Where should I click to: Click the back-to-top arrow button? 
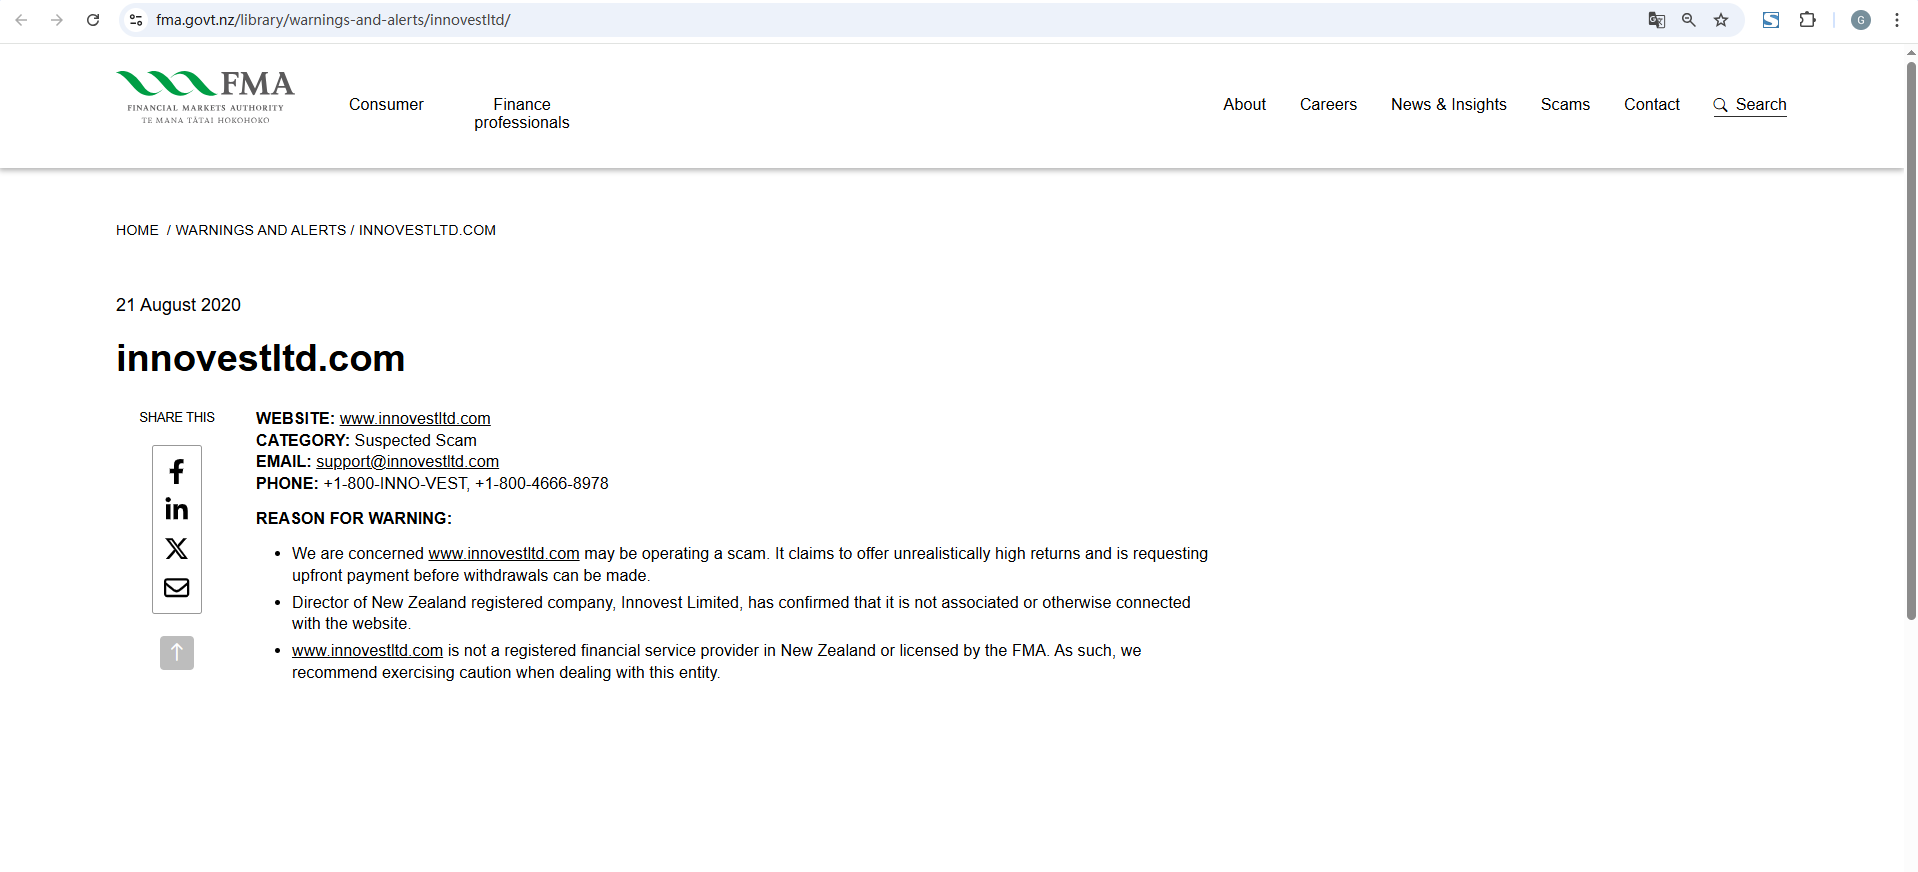177,653
